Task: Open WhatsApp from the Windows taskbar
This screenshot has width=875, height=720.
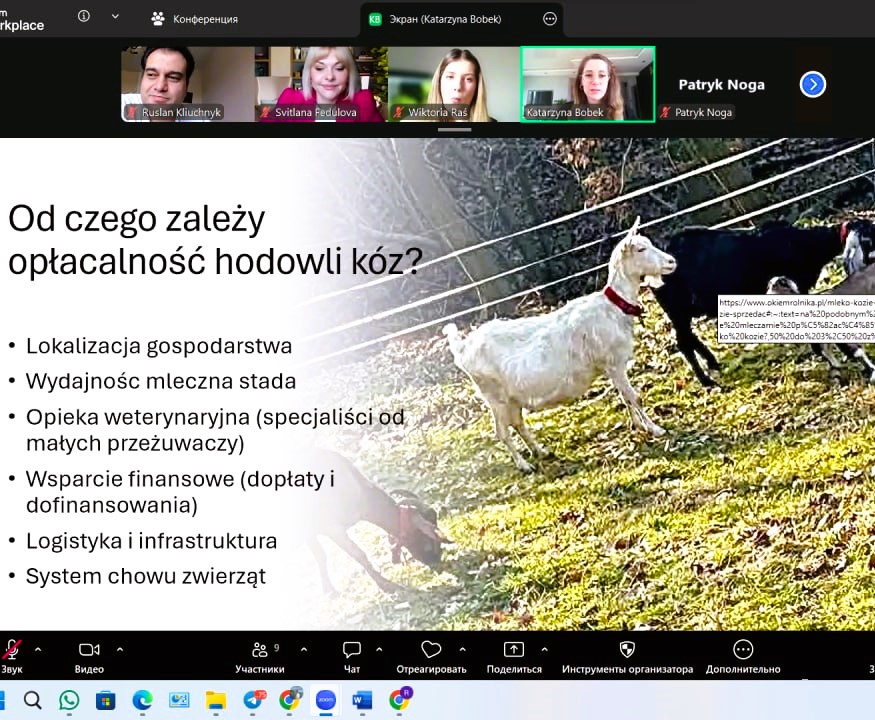Action: (x=69, y=700)
